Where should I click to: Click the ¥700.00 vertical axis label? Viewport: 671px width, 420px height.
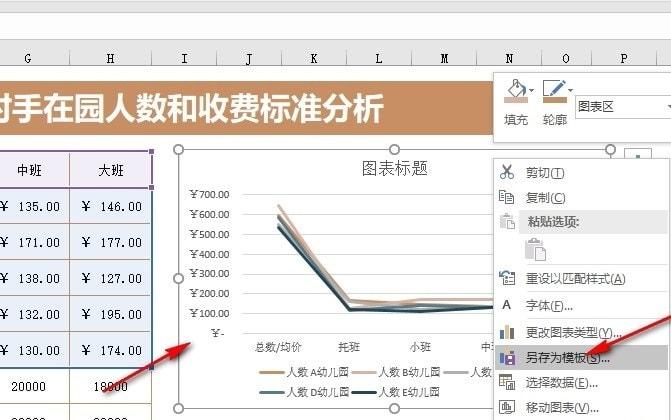click(x=210, y=194)
